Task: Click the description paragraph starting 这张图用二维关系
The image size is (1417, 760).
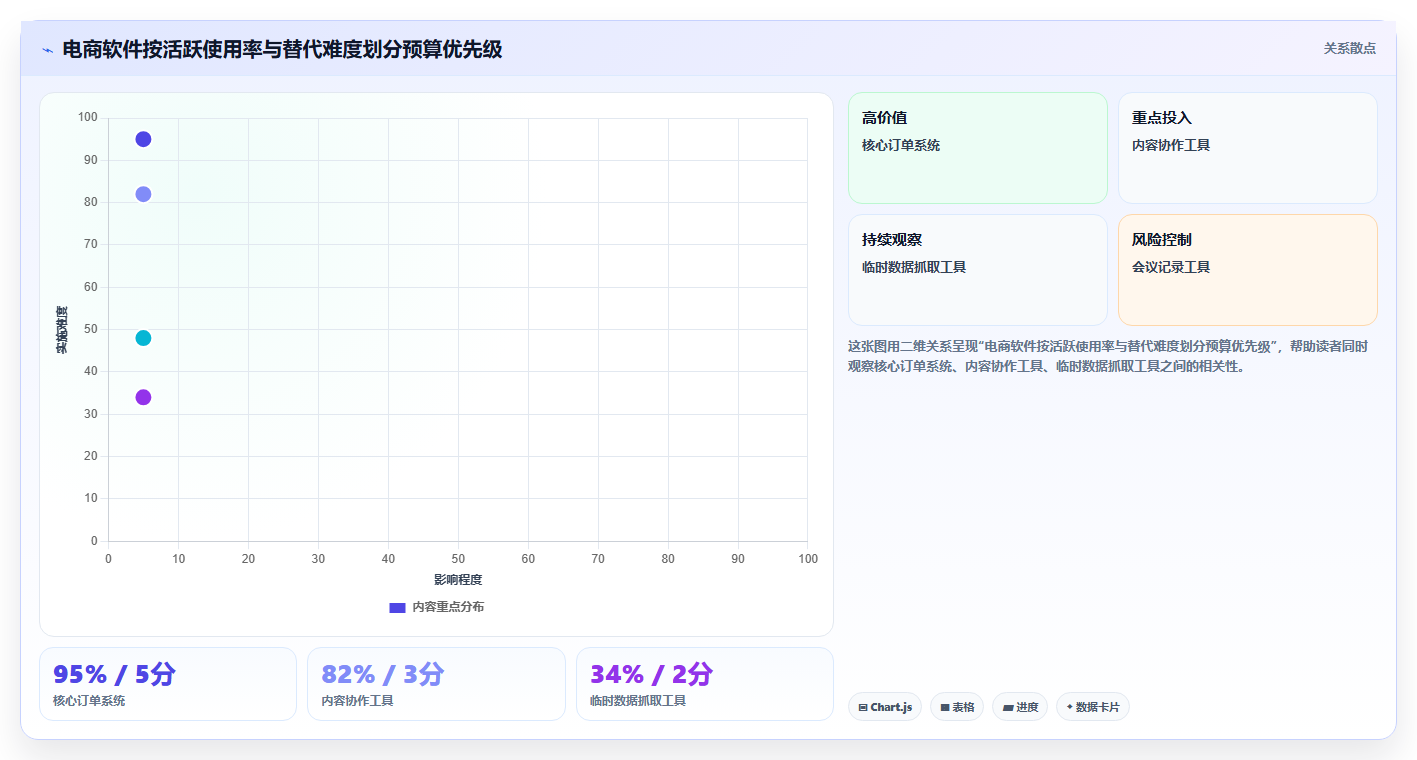Action: pos(1108,356)
